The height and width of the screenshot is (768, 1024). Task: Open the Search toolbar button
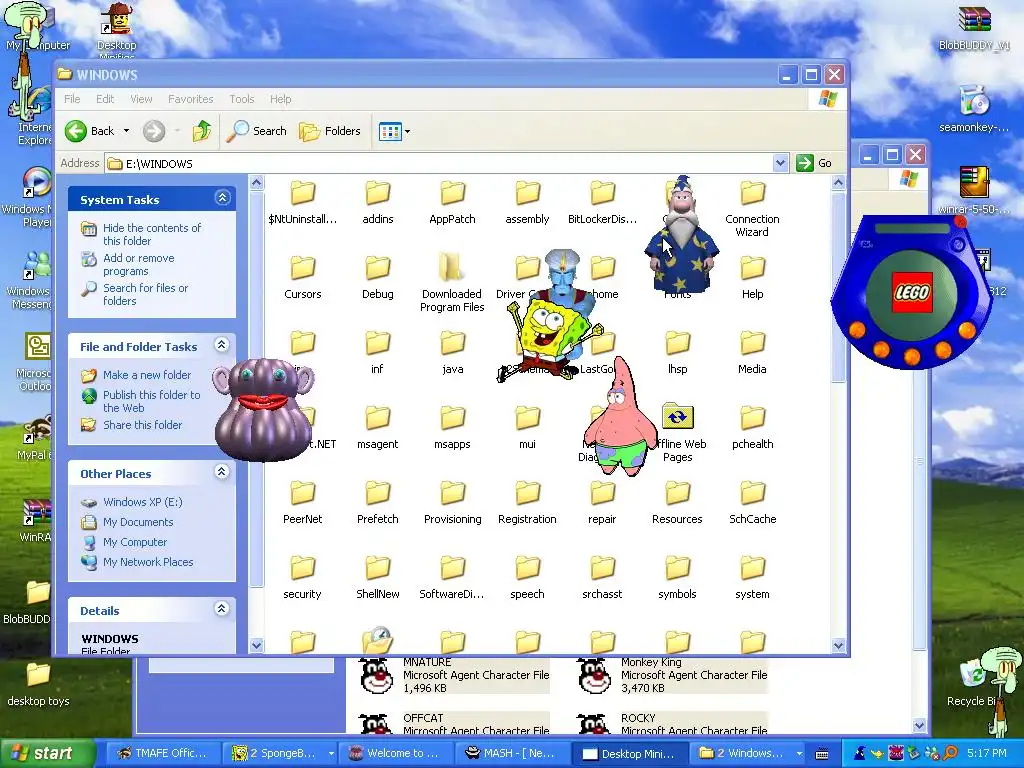[257, 131]
